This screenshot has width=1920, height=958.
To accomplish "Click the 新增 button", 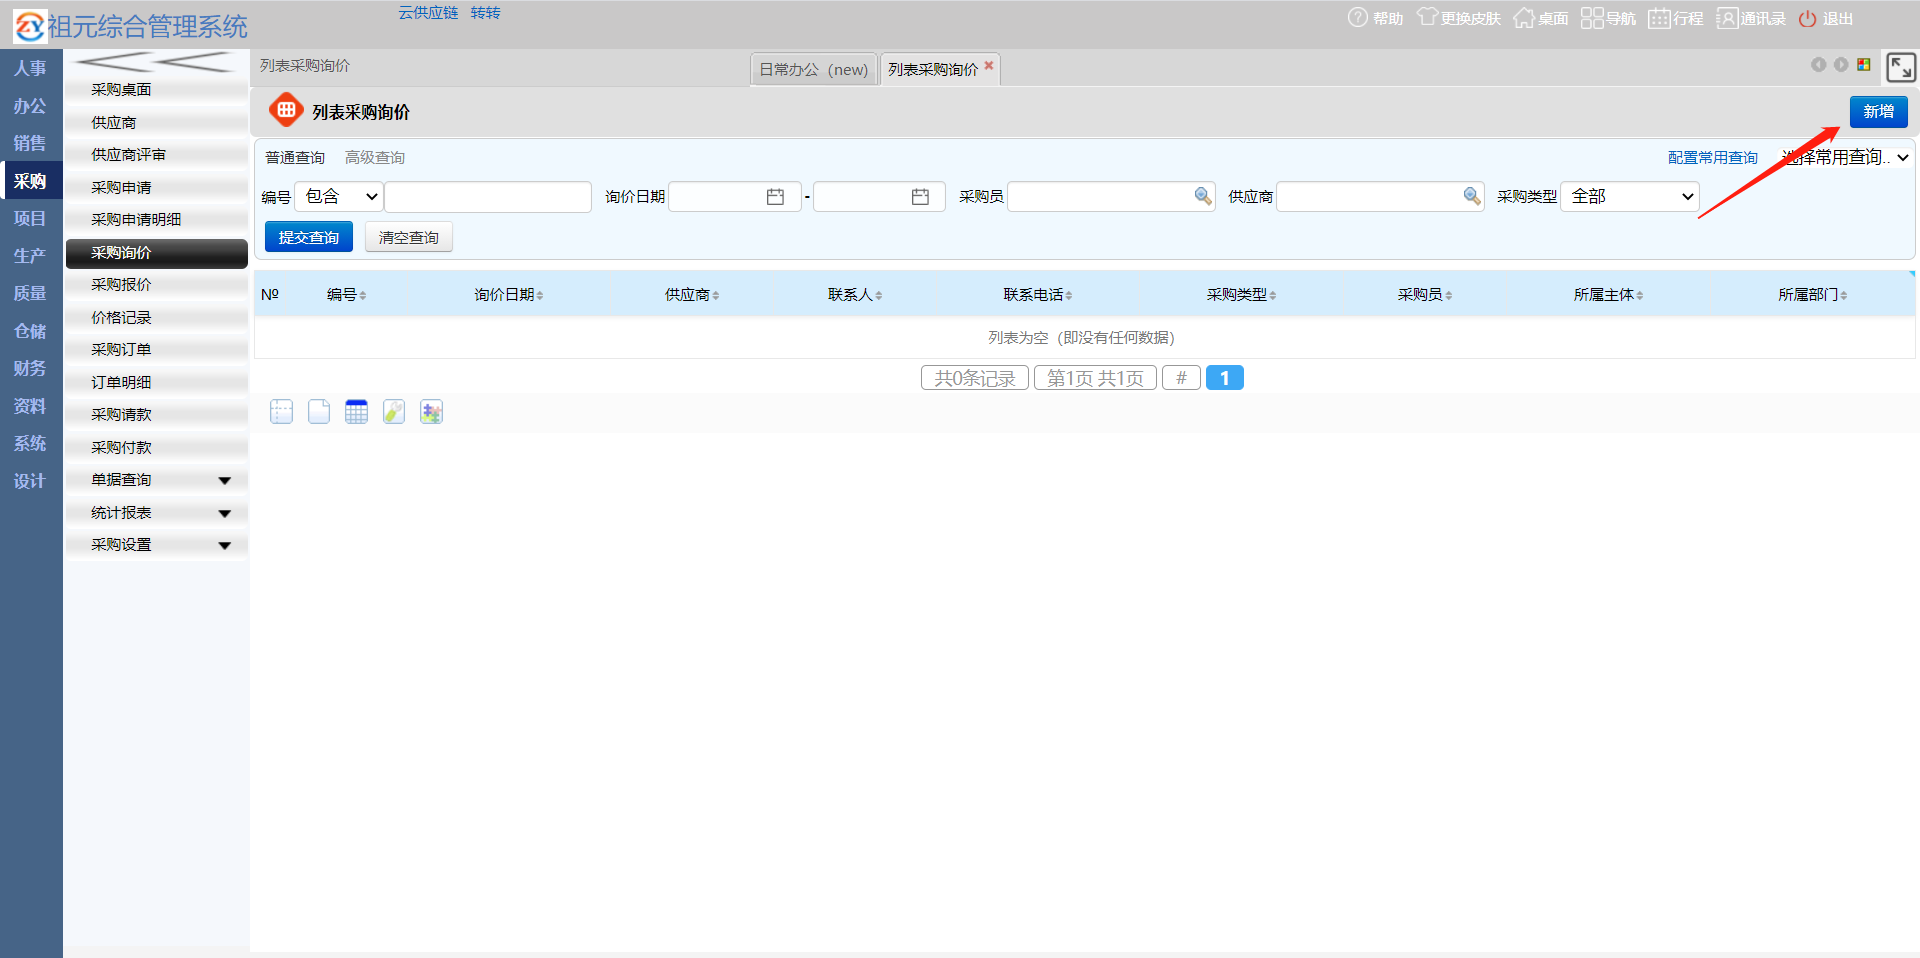I will [x=1878, y=112].
